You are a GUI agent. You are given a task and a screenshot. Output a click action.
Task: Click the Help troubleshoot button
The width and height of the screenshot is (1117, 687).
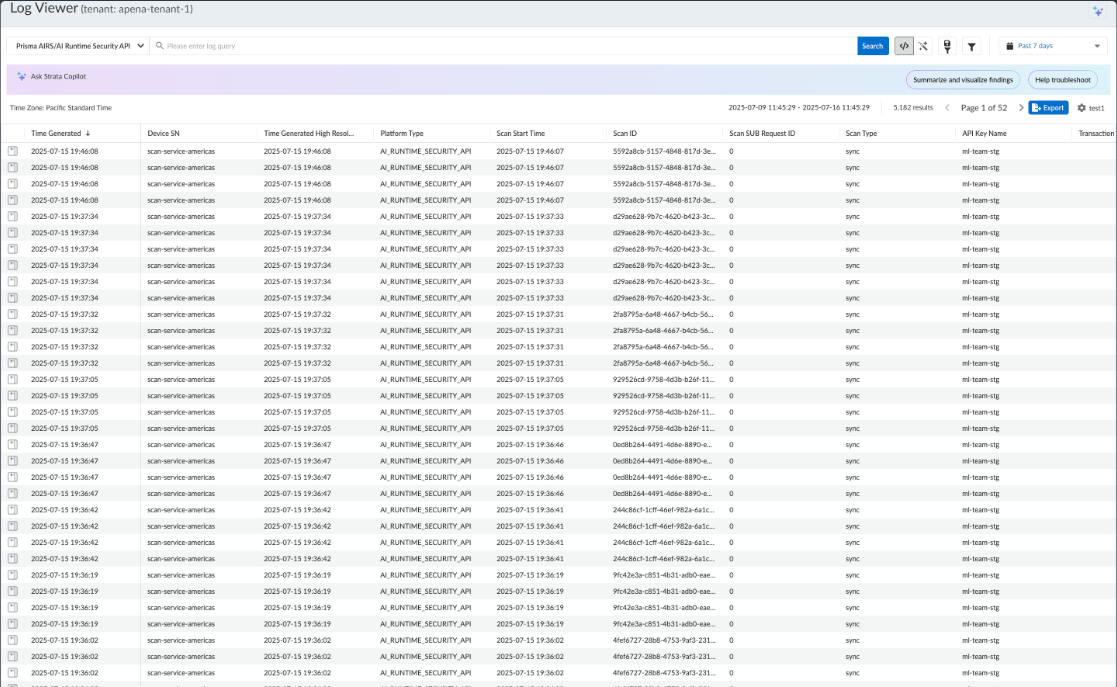coord(1062,80)
